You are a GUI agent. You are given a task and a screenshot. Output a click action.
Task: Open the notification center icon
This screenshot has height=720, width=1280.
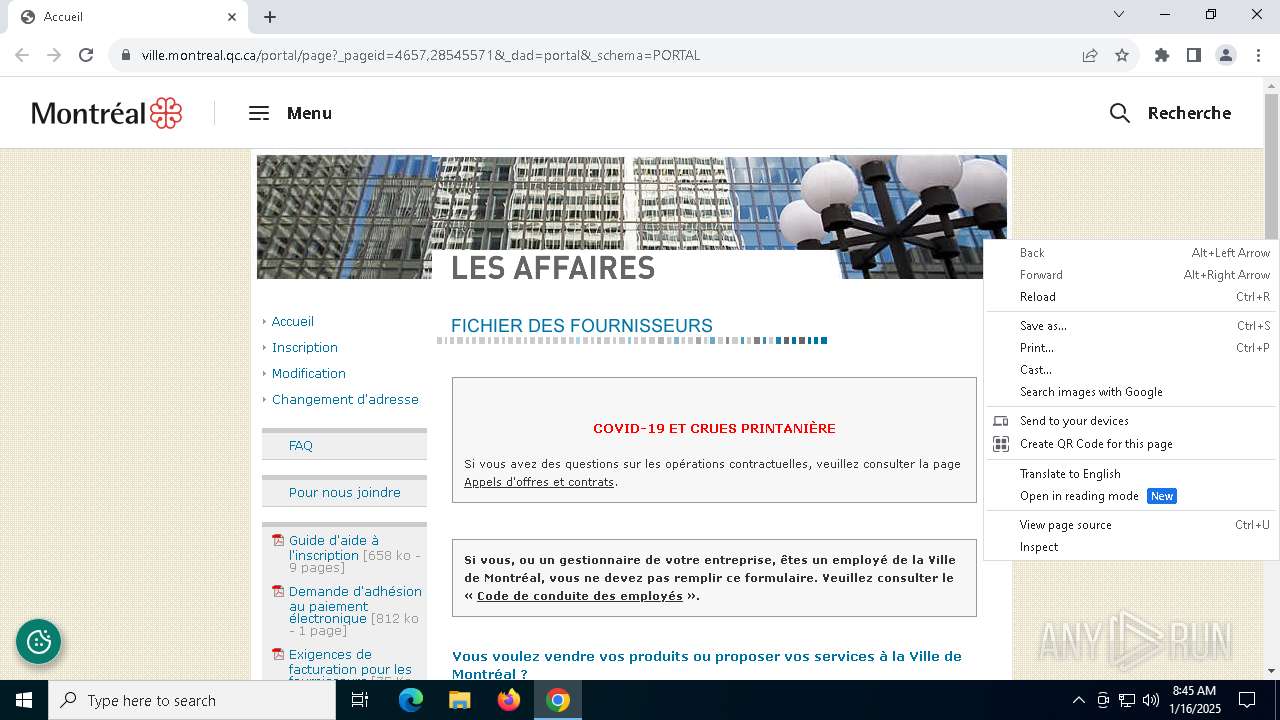1247,700
